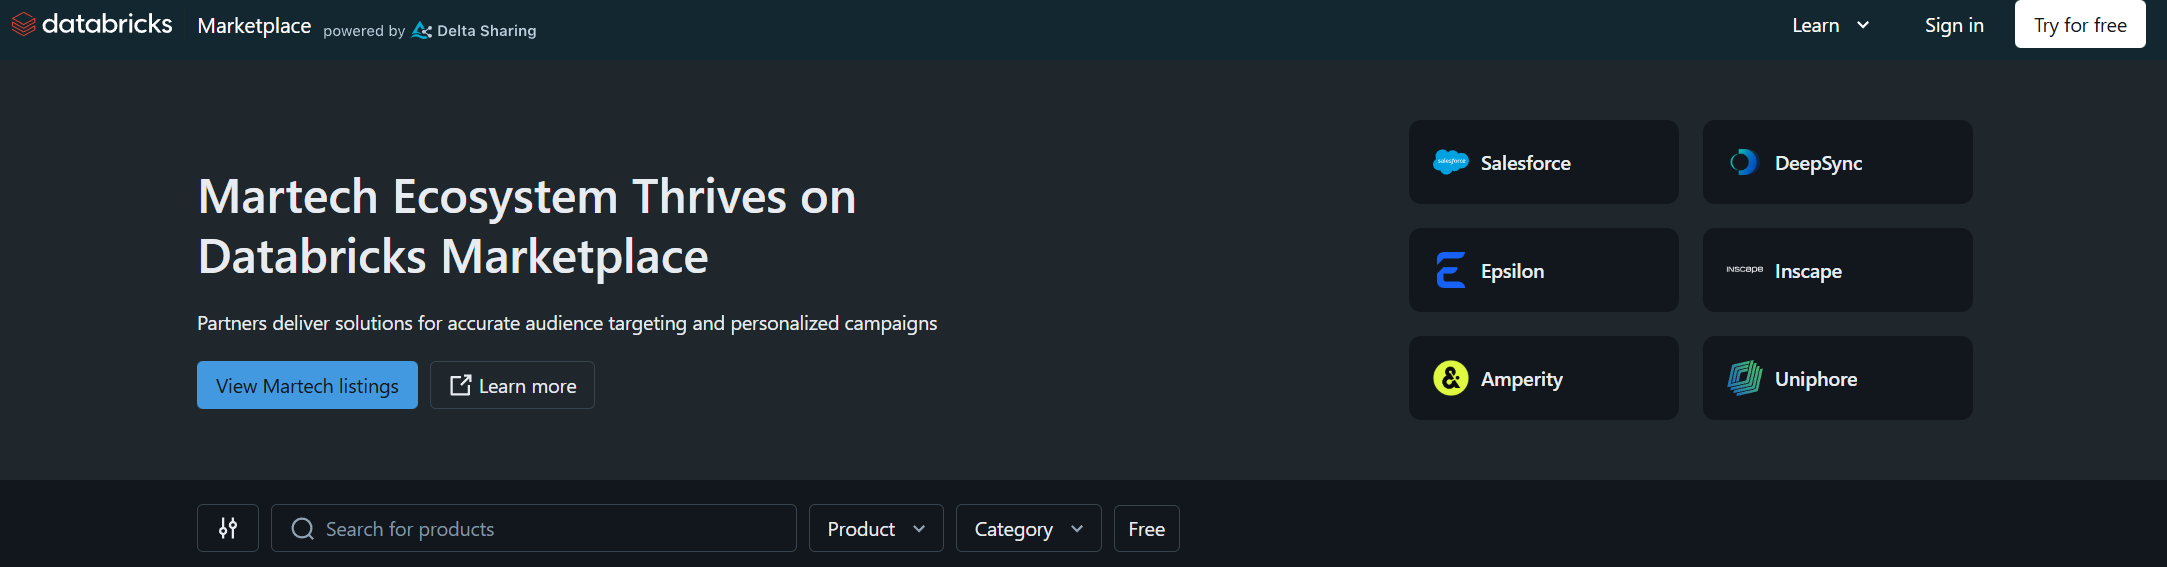The width and height of the screenshot is (2167, 567).
Task: Toggle the Free filter
Action: 1147,528
